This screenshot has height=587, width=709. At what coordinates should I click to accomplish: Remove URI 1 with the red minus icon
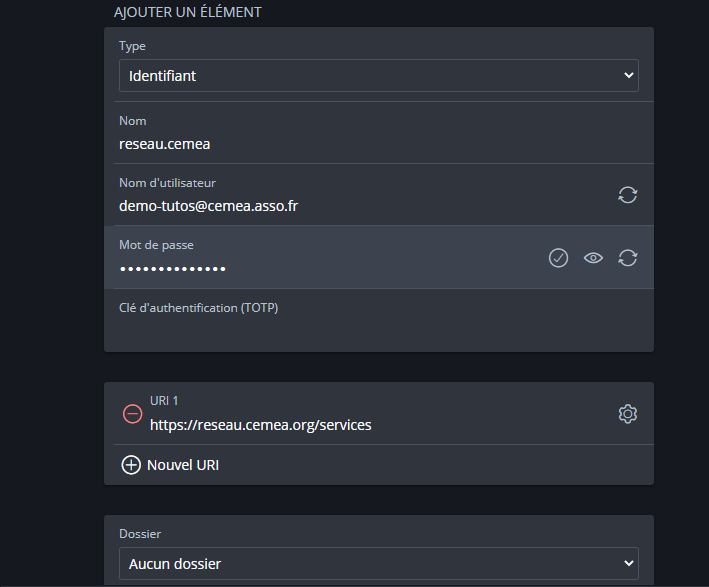(132, 414)
